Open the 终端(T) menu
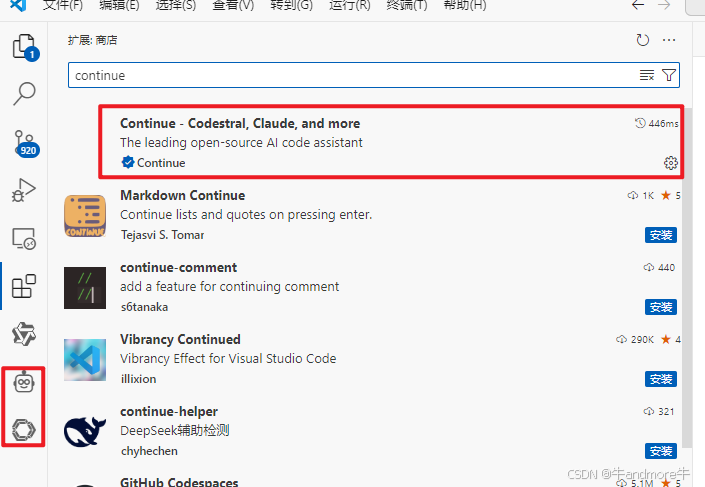The height and width of the screenshot is (487, 705). (407, 5)
